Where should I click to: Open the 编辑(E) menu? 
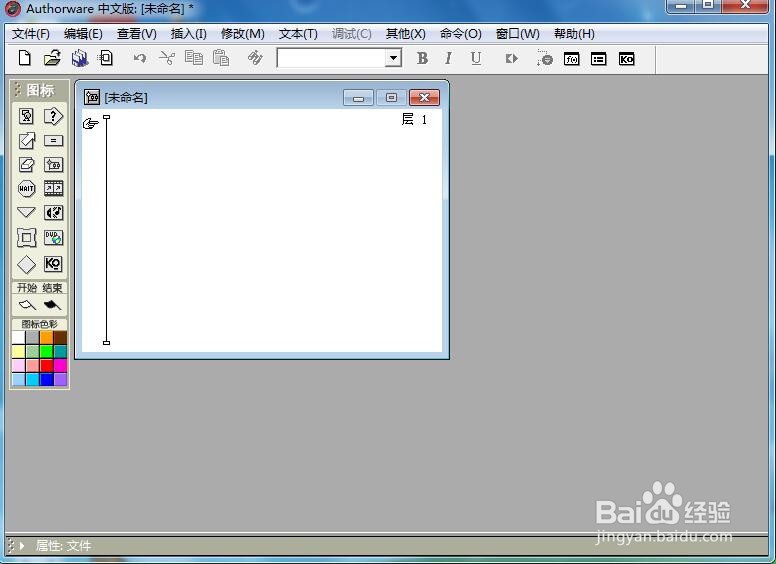pos(83,34)
